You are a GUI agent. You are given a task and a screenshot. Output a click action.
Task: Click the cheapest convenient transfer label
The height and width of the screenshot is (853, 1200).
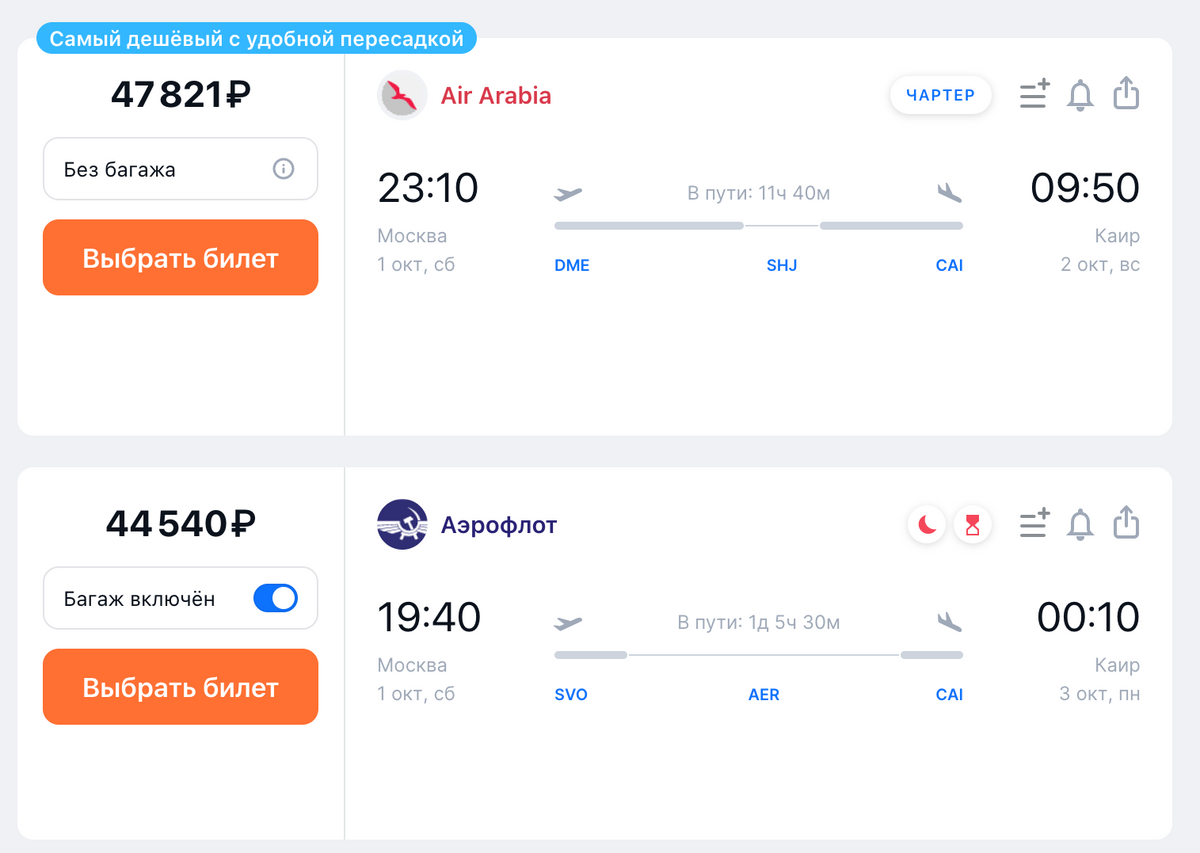pos(257,40)
